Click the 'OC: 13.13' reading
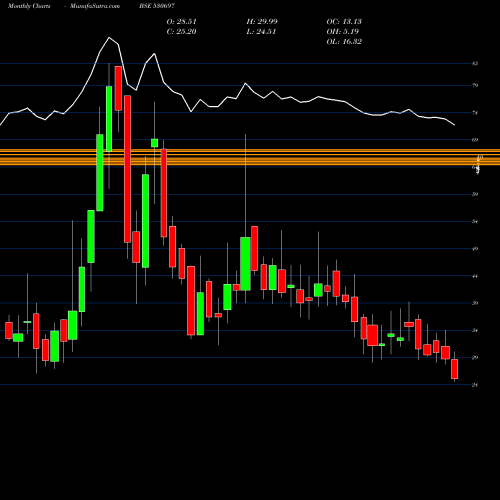The height and width of the screenshot is (500, 500). (344, 22)
